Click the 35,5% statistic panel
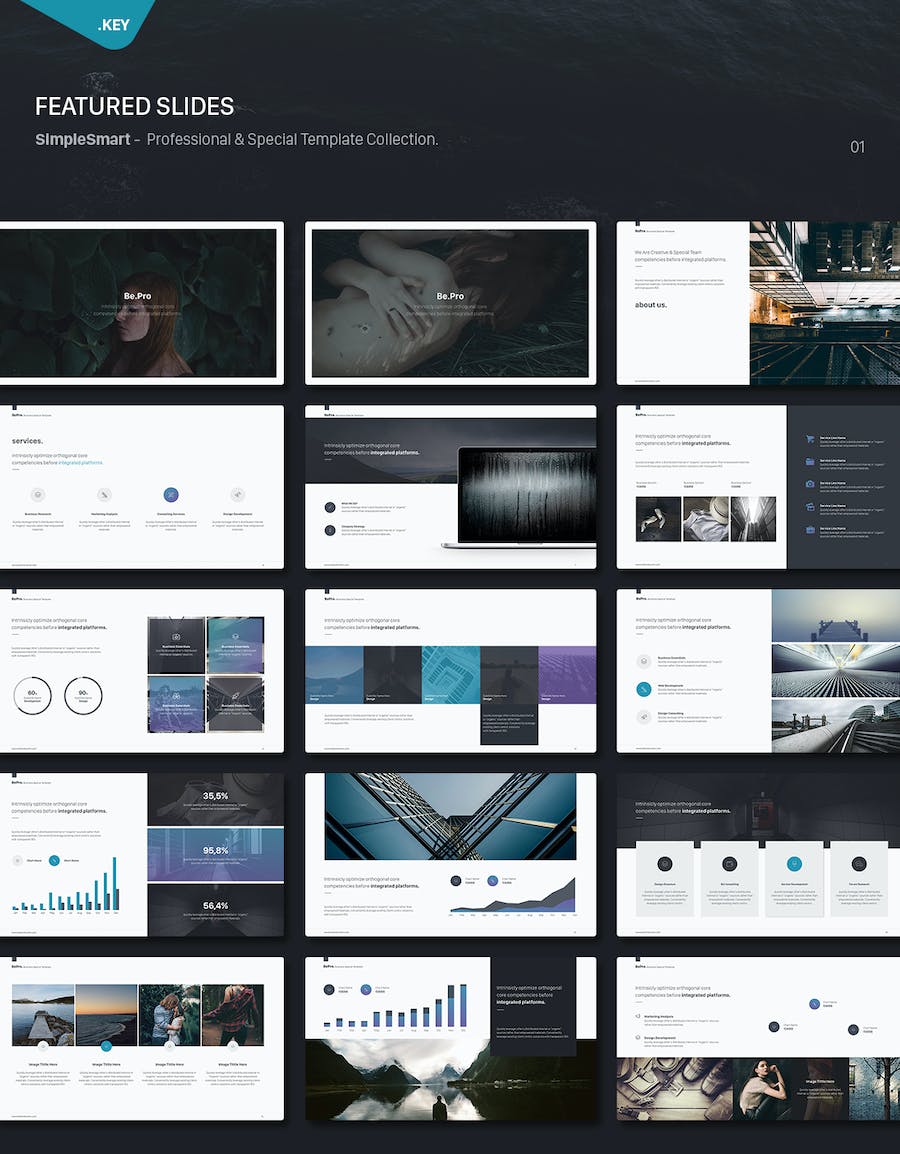The height and width of the screenshot is (1154, 900). [x=215, y=799]
